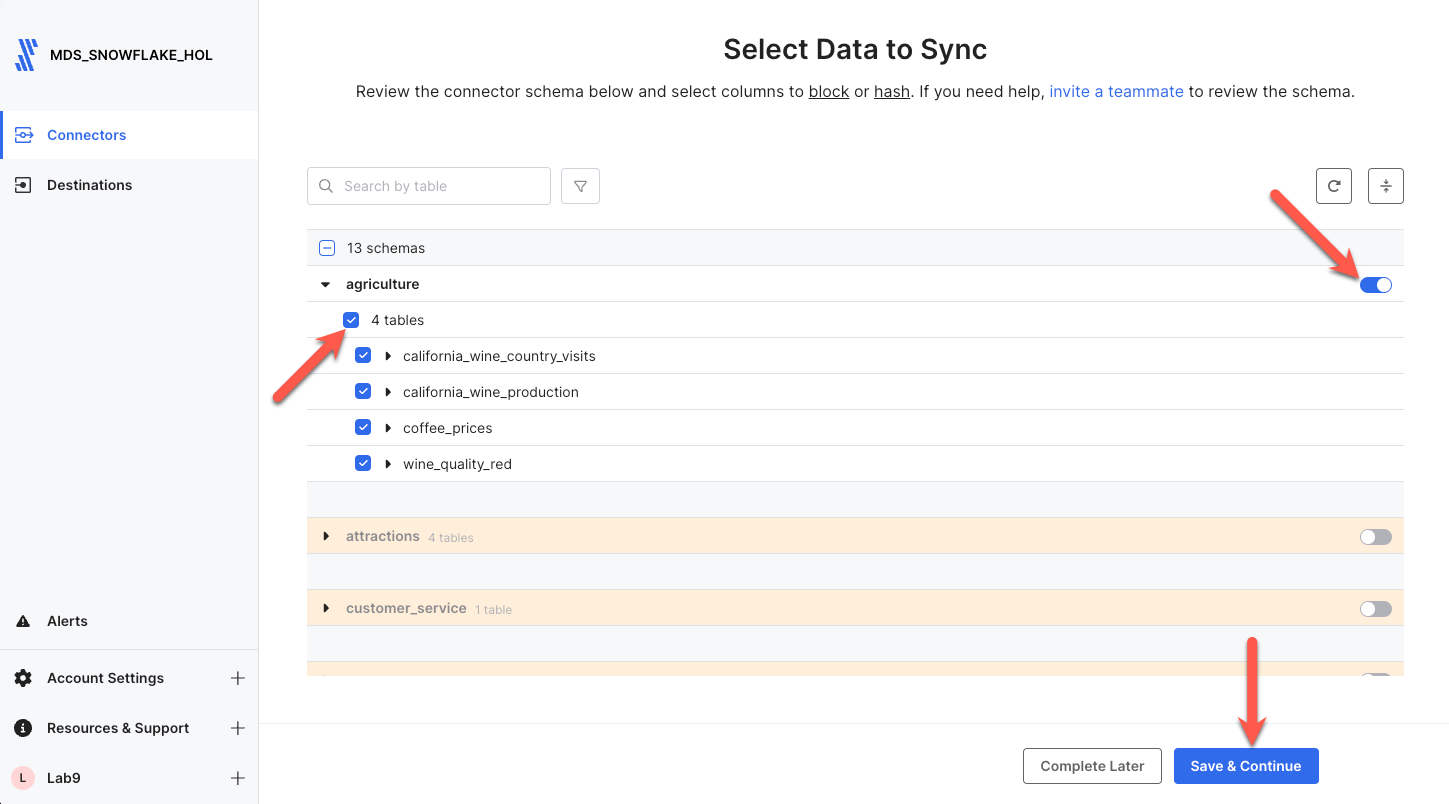Click the collapse all icon button
Viewport: 1449px width, 804px height.
[x=1385, y=186]
